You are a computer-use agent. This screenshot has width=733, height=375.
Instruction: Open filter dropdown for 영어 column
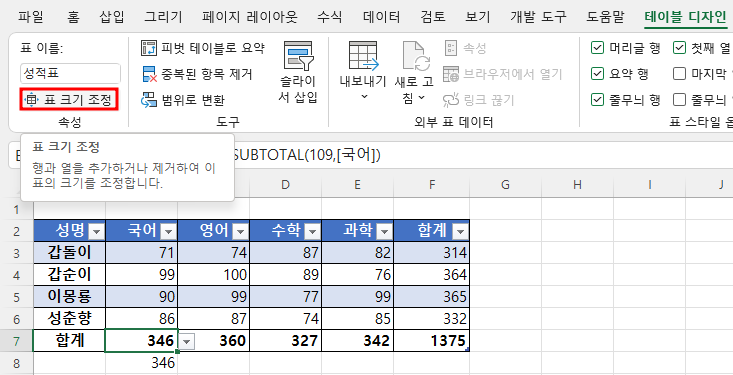click(240, 231)
